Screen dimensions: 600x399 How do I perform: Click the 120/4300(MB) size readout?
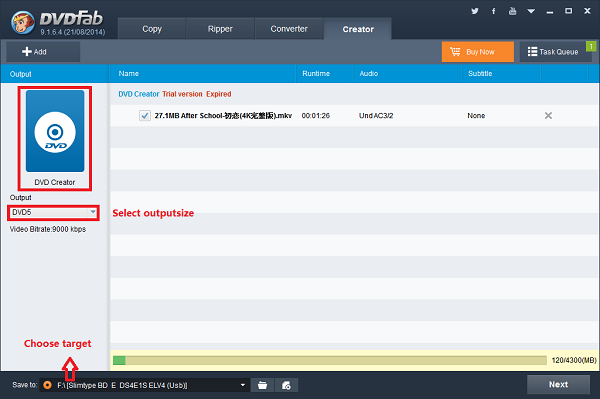click(x=574, y=360)
